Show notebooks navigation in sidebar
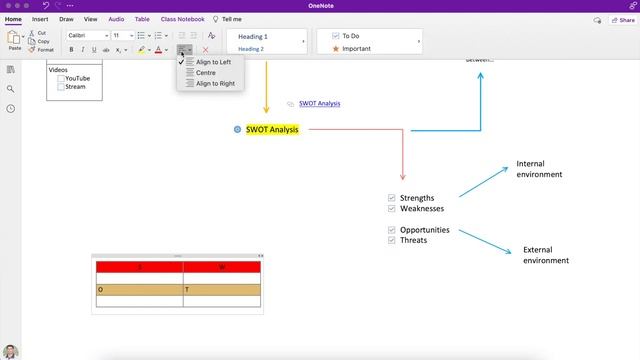Image resolution: width=640 pixels, height=360 pixels. pyautogui.click(x=11, y=69)
